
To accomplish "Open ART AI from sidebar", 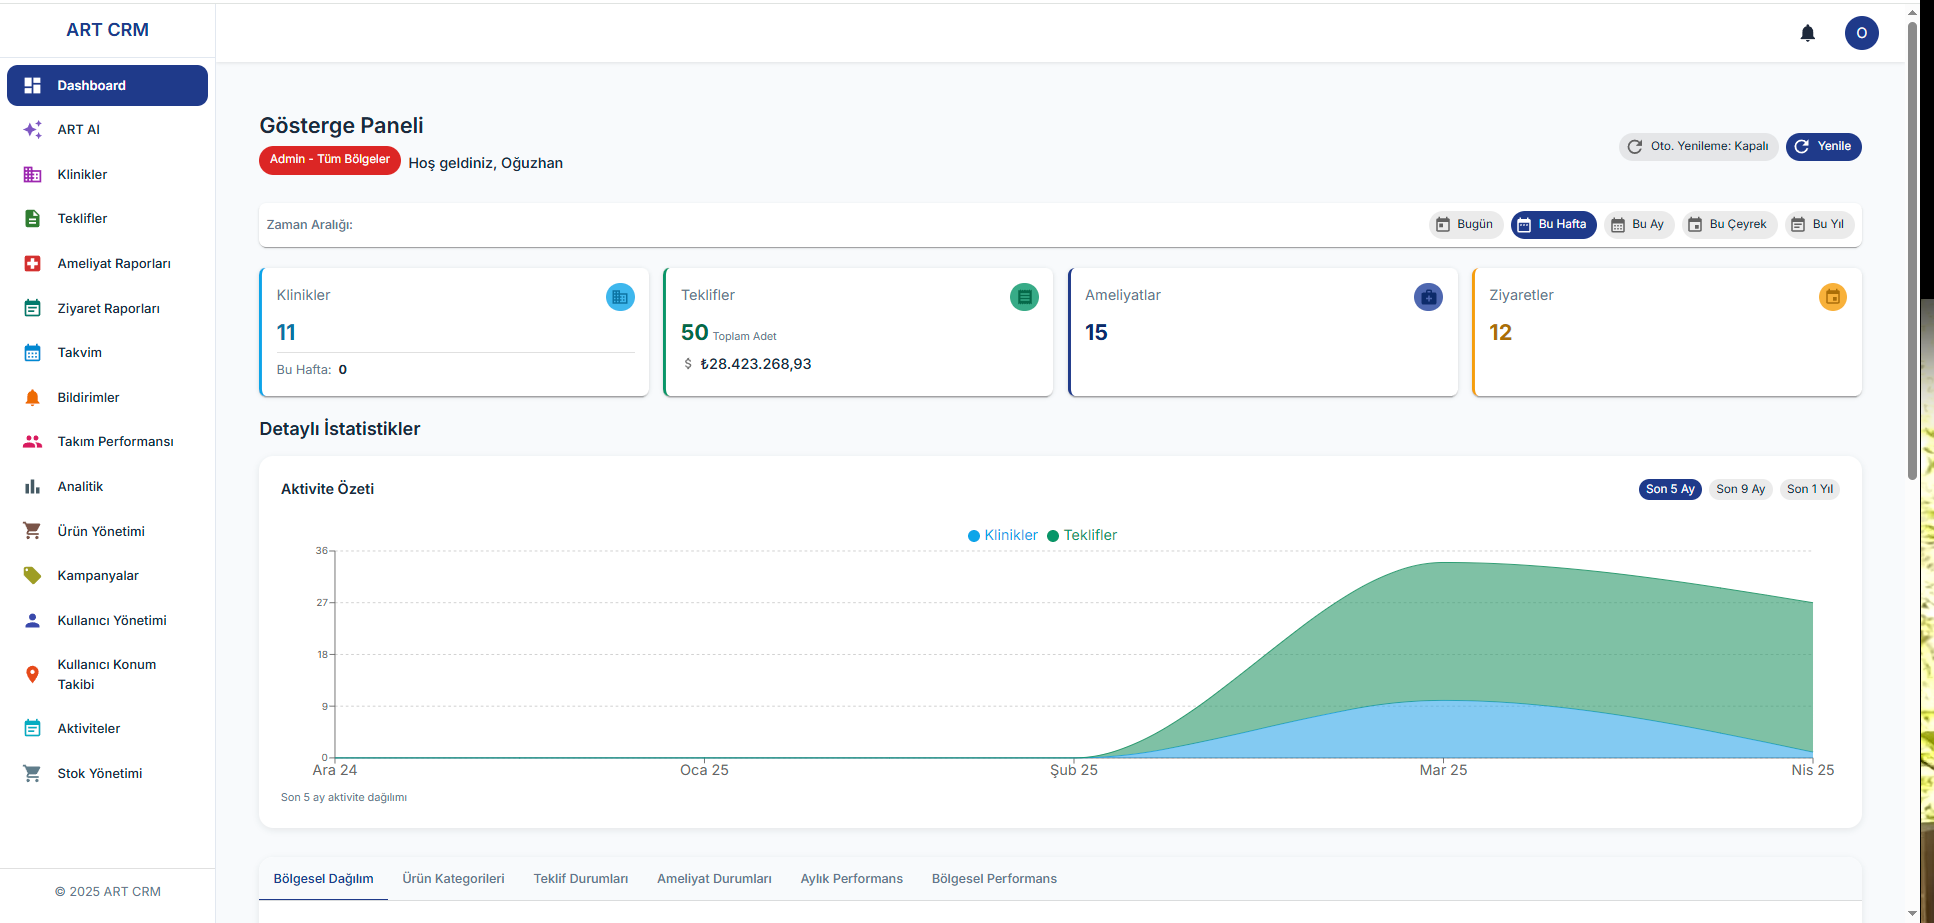I will tap(78, 130).
